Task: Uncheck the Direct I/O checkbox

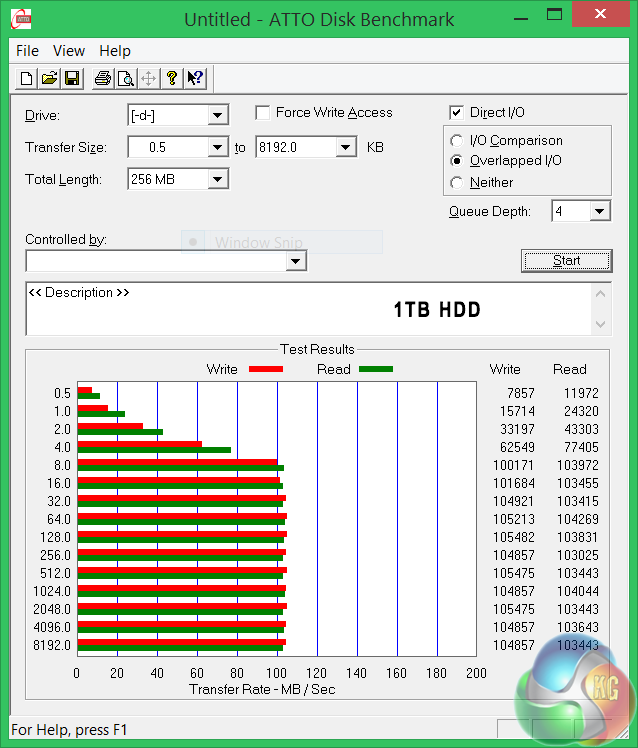Action: tap(457, 113)
